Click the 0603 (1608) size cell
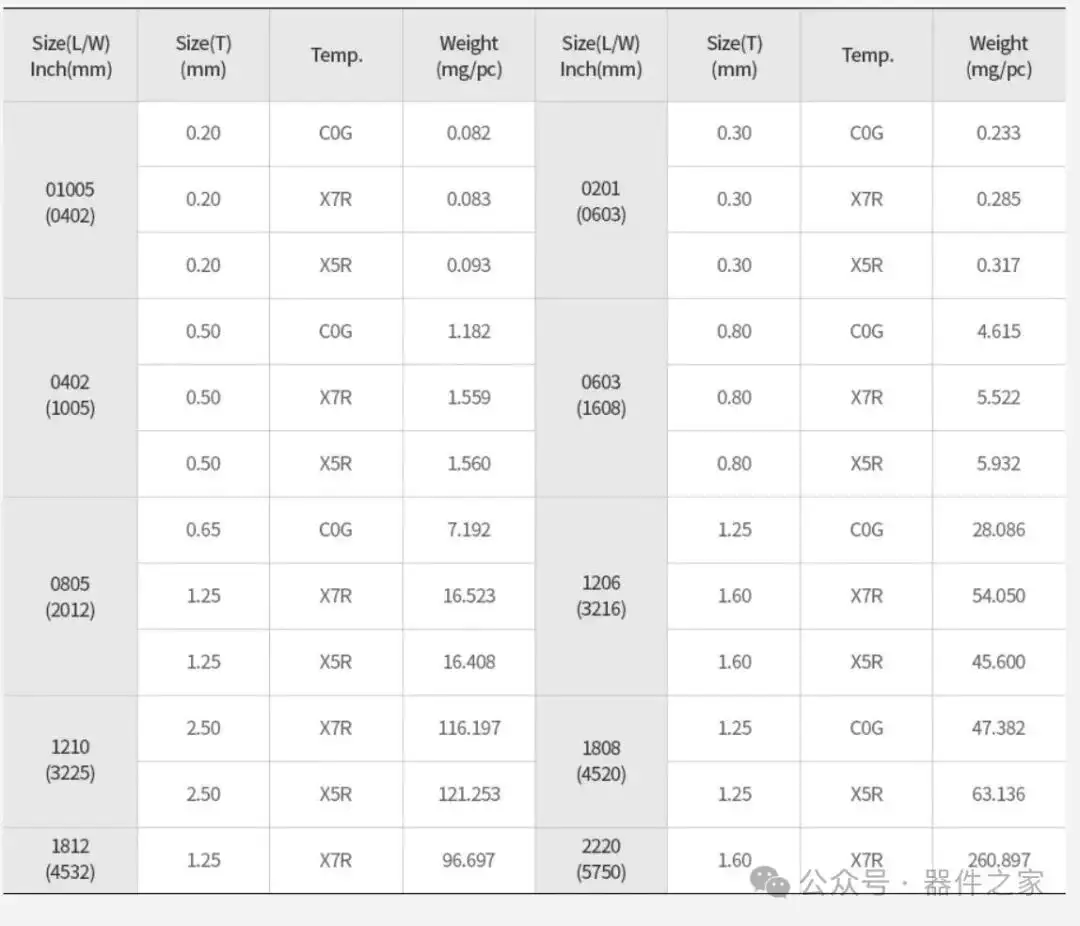 (601, 396)
